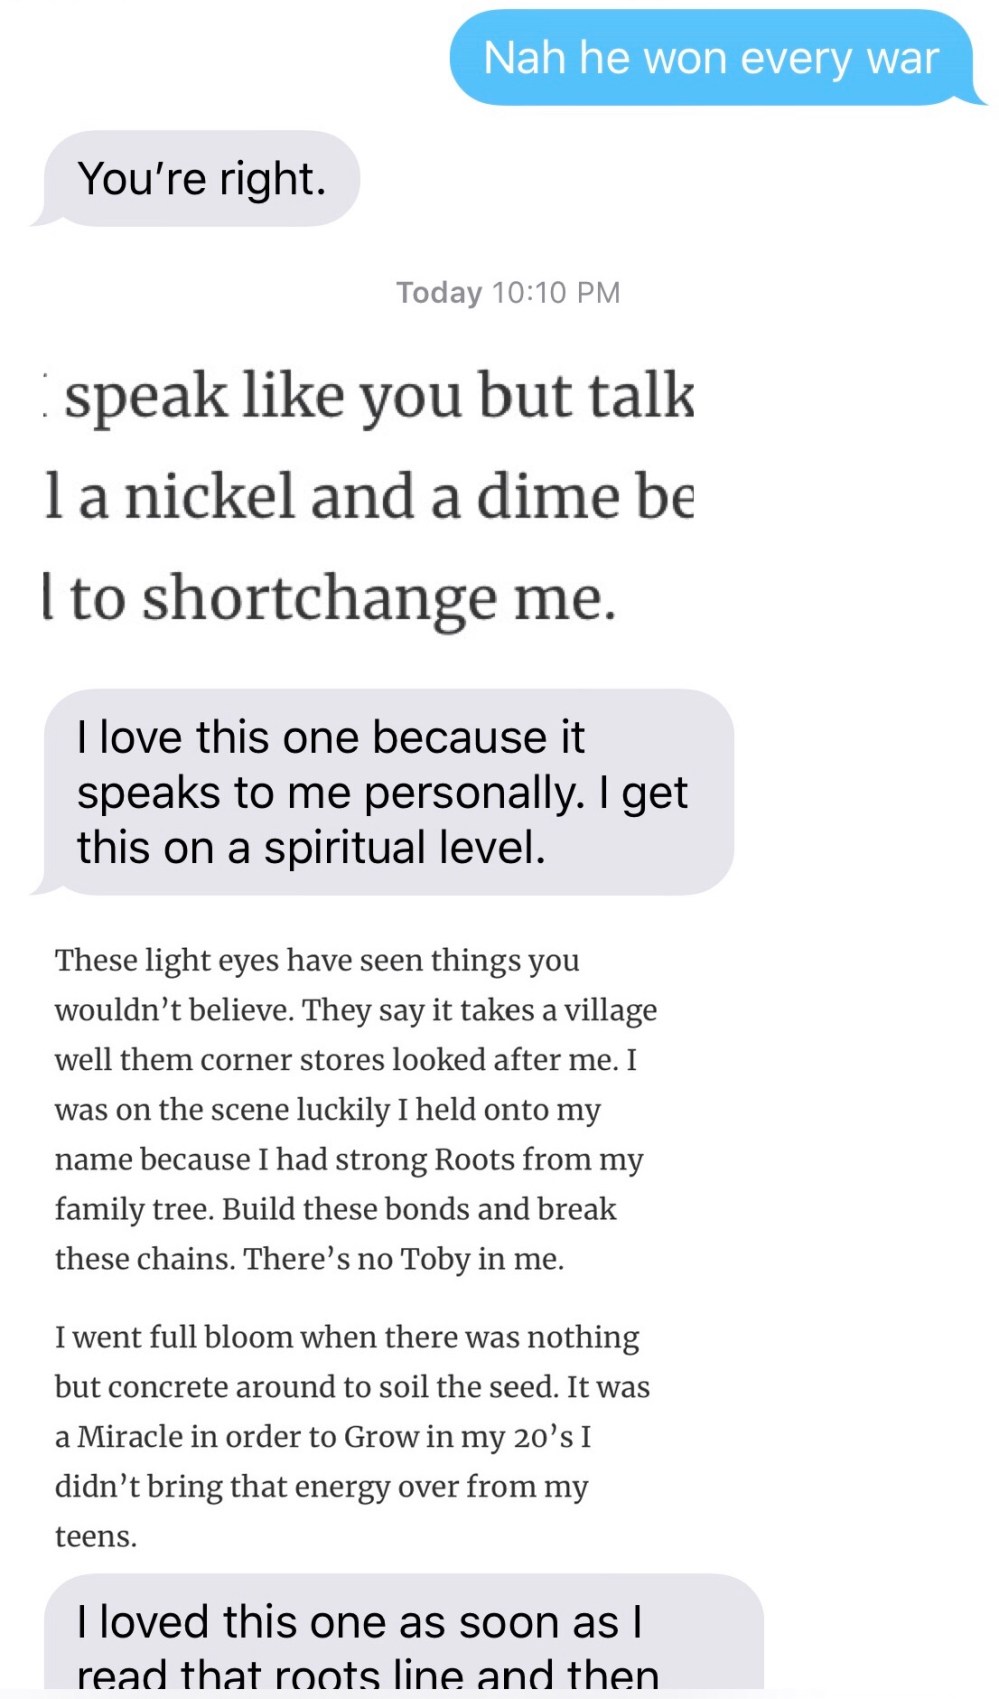Tap the "Nah he won every war" bubble

(710, 58)
